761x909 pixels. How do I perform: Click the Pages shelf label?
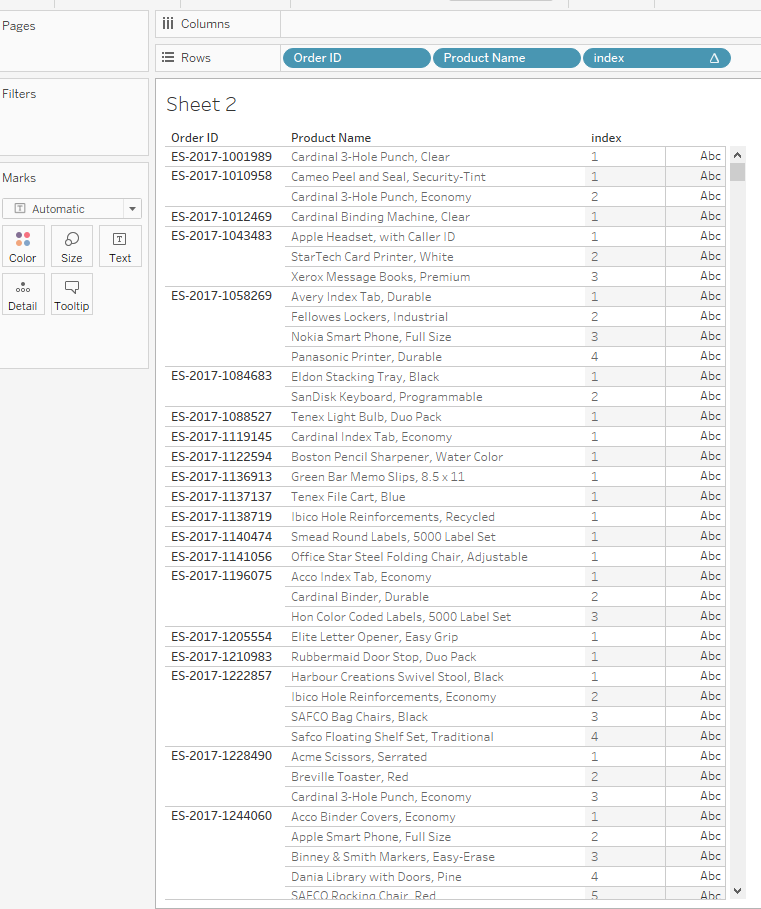click(19, 26)
